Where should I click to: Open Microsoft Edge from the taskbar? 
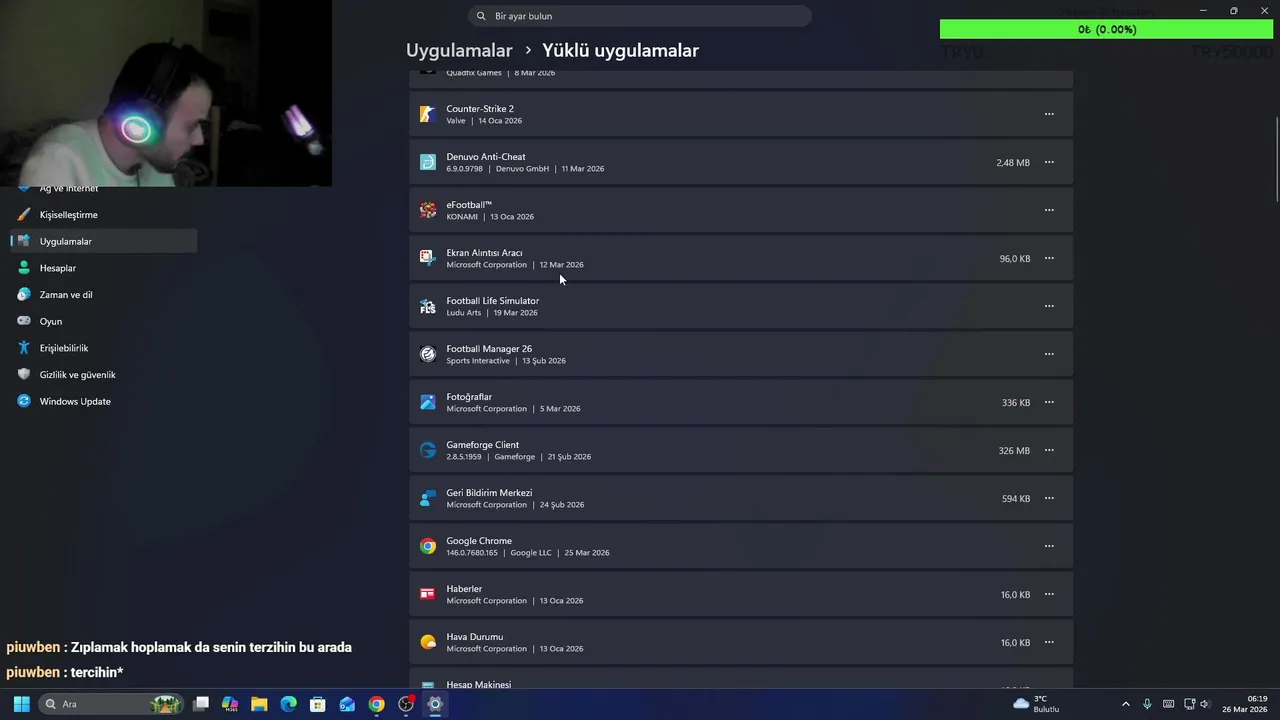click(x=288, y=704)
